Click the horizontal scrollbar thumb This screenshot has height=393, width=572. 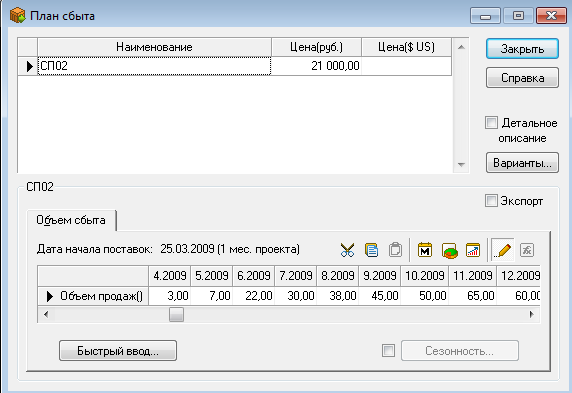(176, 315)
